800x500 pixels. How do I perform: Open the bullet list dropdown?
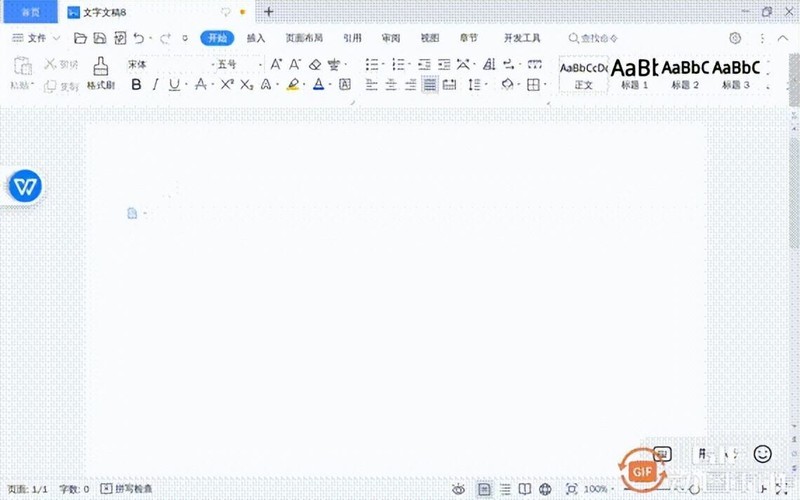click(383, 64)
